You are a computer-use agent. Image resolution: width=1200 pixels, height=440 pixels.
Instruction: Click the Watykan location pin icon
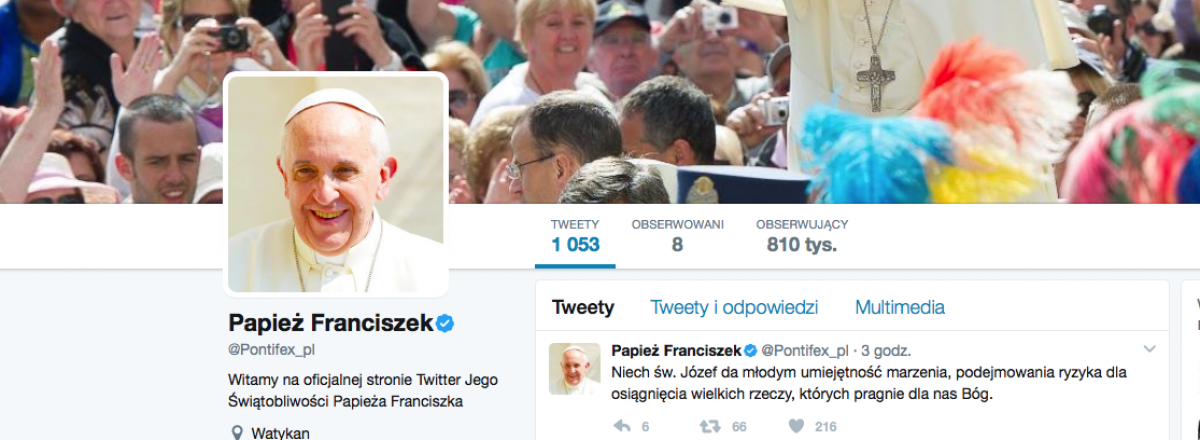tap(237, 433)
